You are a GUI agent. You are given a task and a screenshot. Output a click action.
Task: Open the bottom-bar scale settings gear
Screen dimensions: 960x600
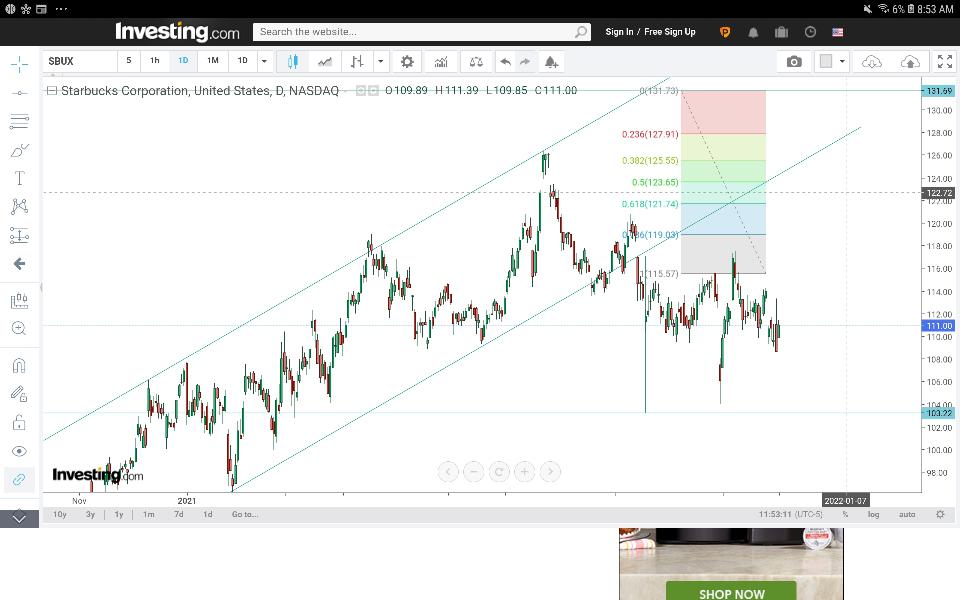pyautogui.click(x=940, y=514)
